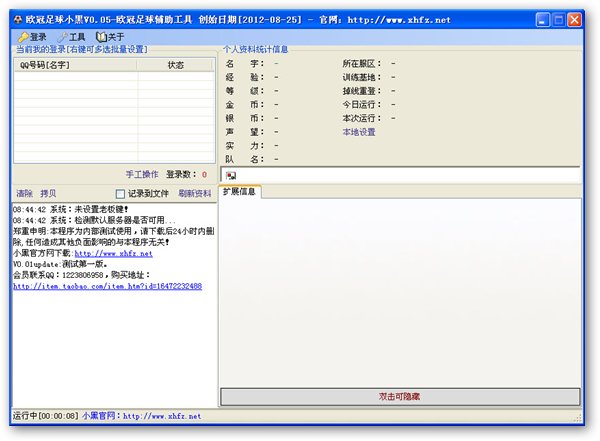Open the 本地设置 link
Viewport: 600px width, 441px height.
[359, 132]
